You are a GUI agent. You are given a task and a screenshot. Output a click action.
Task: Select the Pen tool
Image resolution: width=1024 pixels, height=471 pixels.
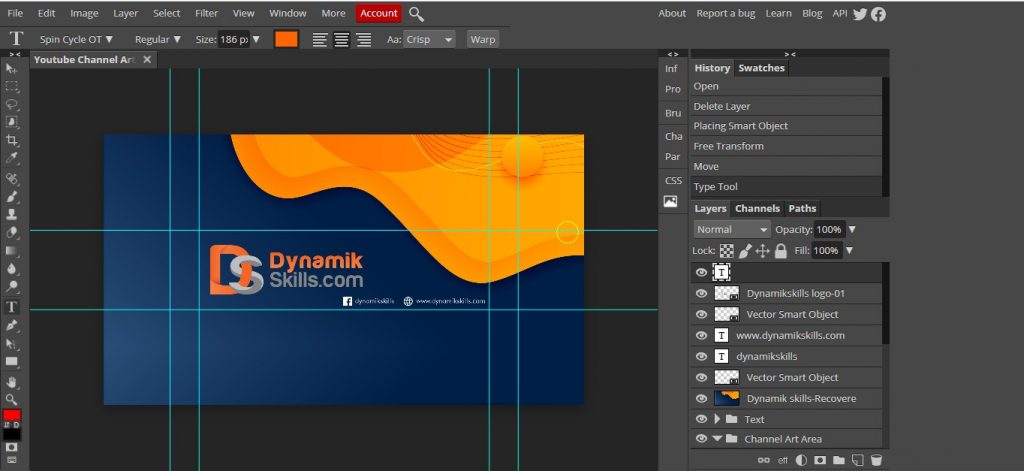coord(12,325)
